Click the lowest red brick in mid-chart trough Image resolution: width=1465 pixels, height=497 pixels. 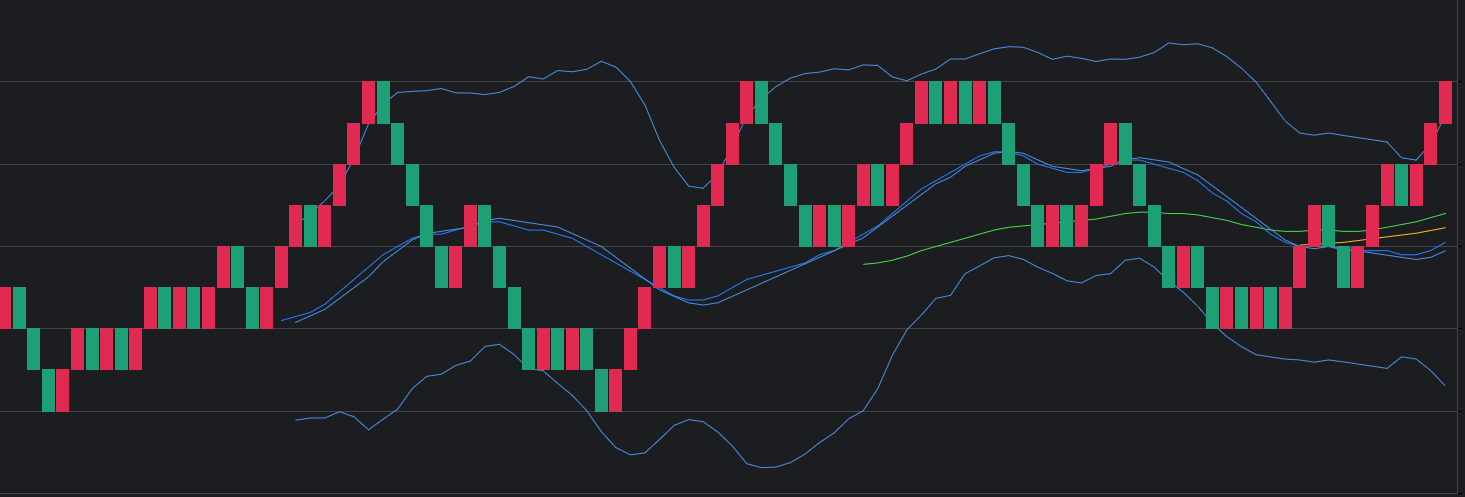[615, 390]
